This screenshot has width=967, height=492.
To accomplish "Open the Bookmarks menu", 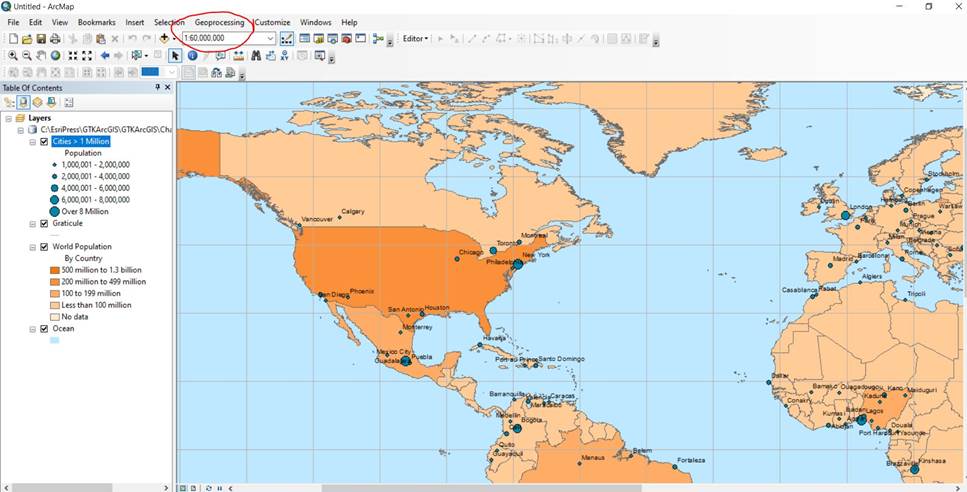I will tap(97, 22).
